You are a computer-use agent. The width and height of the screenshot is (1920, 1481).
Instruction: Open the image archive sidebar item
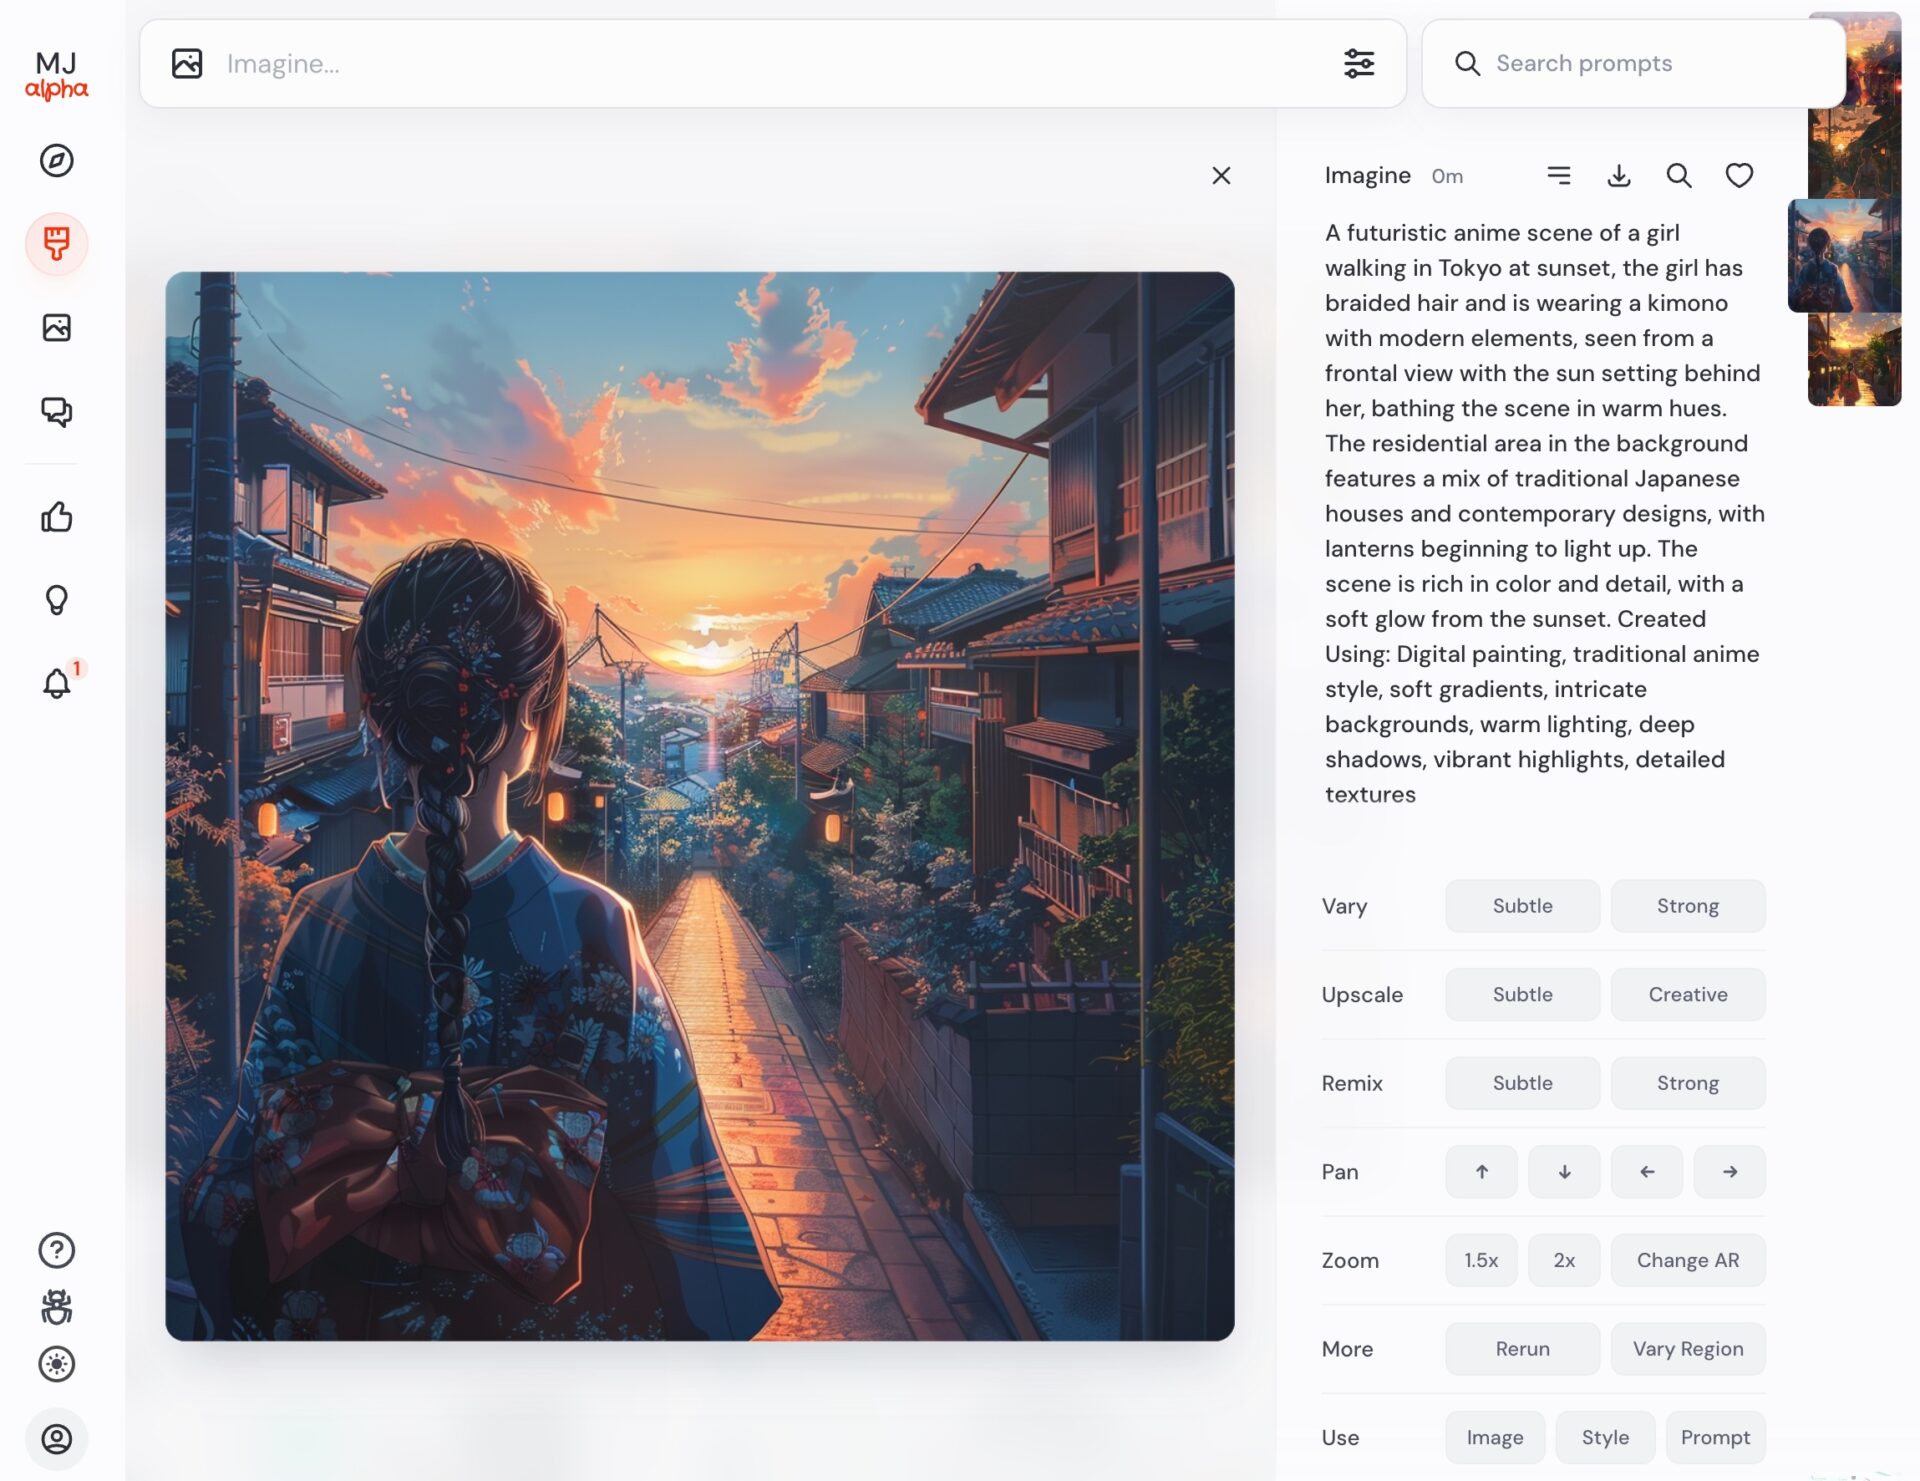click(57, 327)
